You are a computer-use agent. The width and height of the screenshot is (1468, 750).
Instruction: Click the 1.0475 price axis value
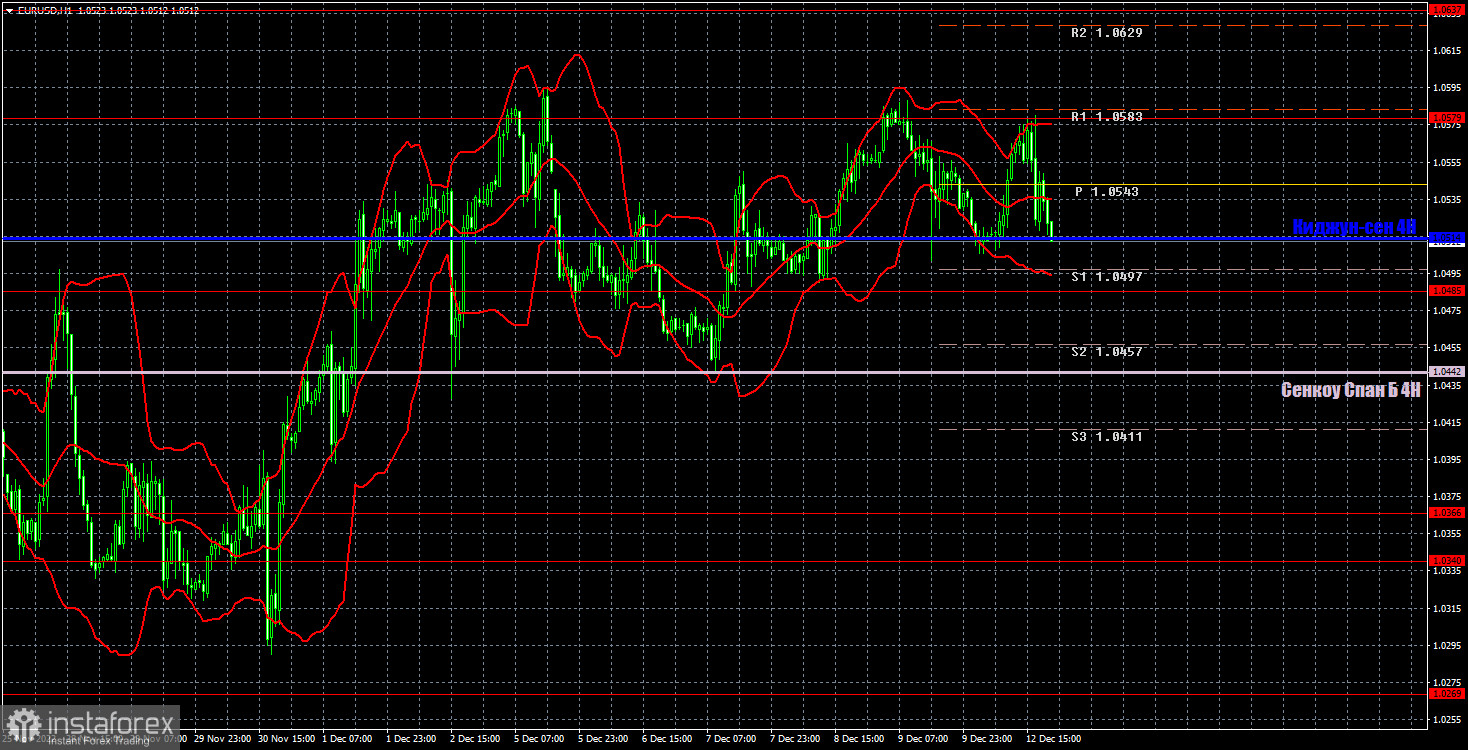[x=1447, y=311]
